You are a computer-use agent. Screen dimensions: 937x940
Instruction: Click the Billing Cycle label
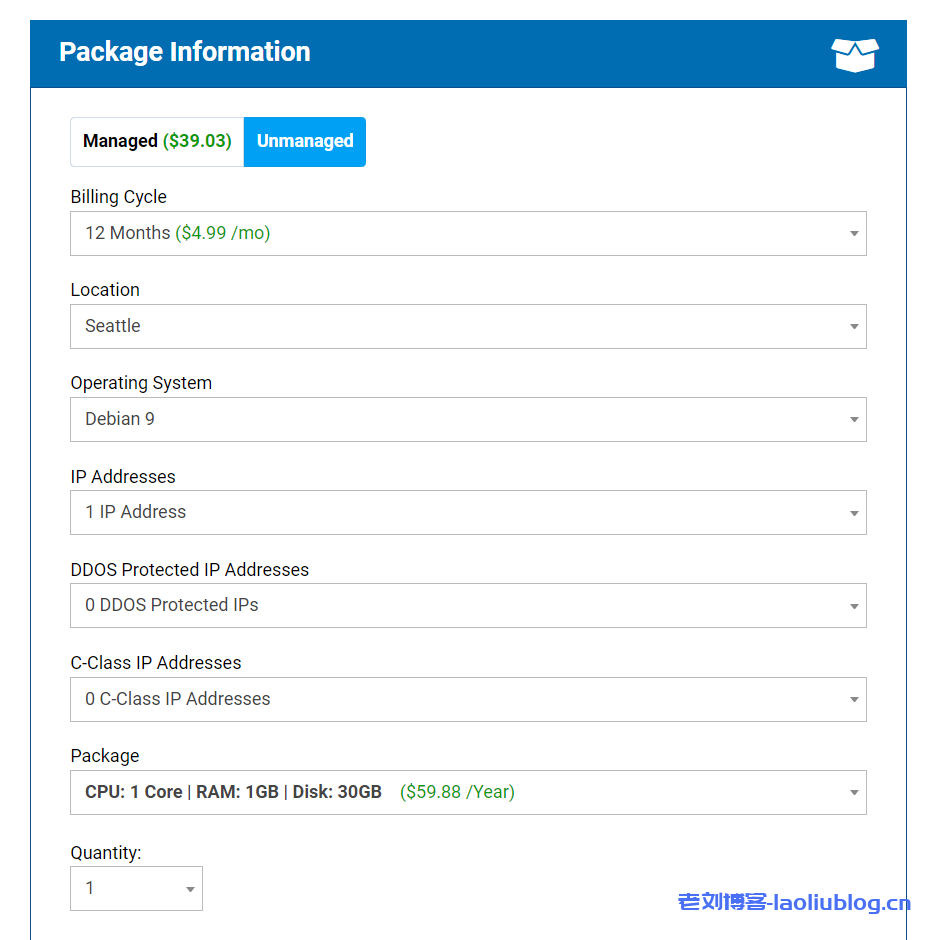point(118,197)
